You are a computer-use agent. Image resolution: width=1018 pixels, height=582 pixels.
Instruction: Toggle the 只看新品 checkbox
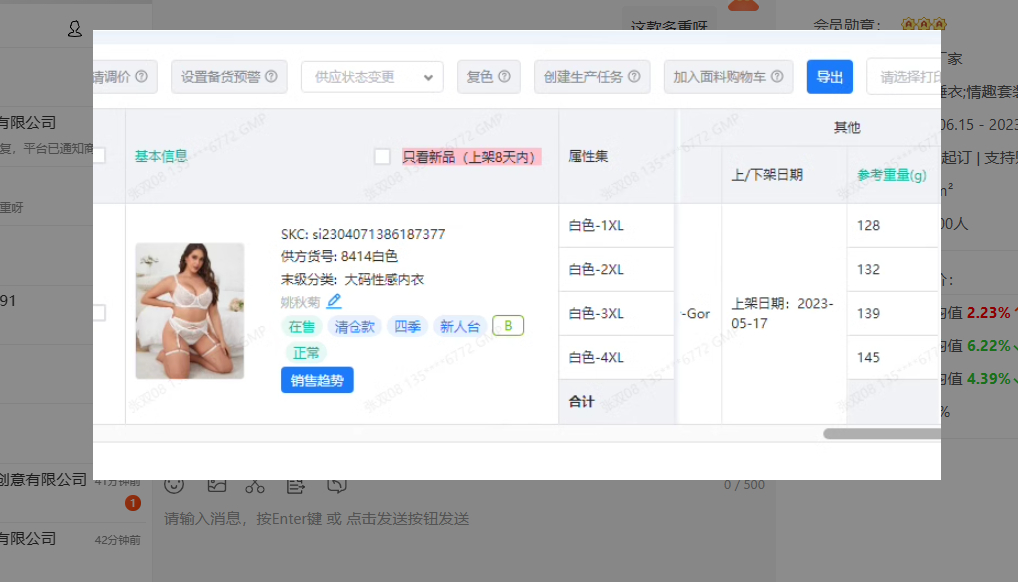pyautogui.click(x=382, y=157)
